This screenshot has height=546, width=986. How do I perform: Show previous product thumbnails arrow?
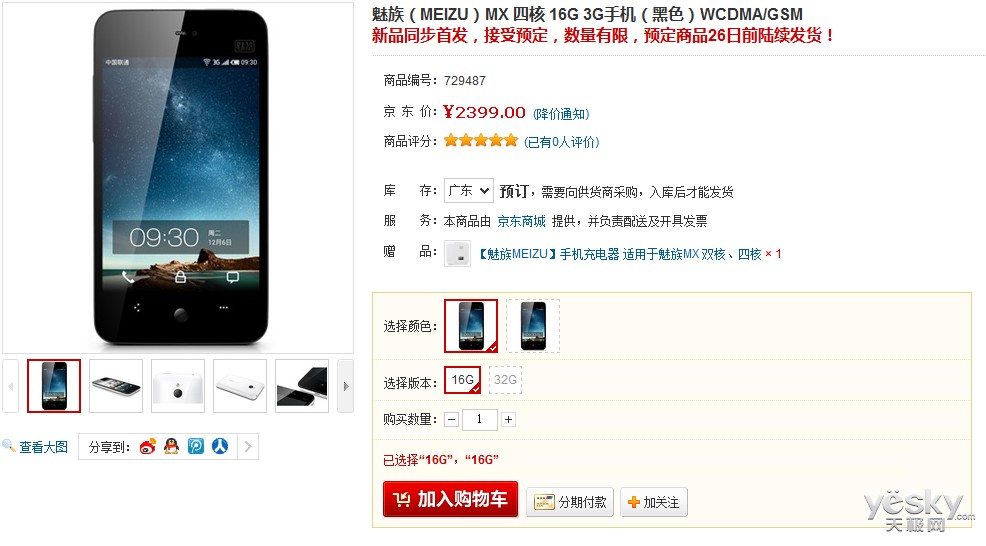(x=10, y=386)
